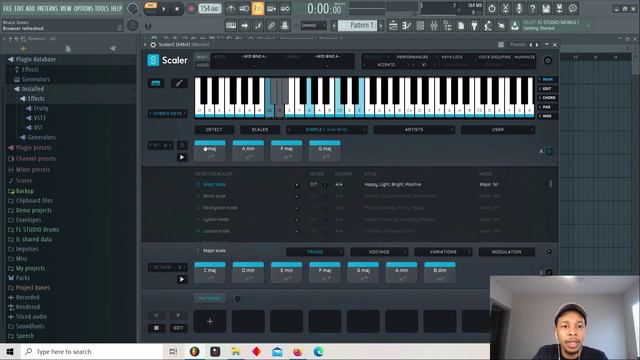The image size is (640, 360).
Task: Switch to the CHORD page tab
Action: [x=547, y=98]
